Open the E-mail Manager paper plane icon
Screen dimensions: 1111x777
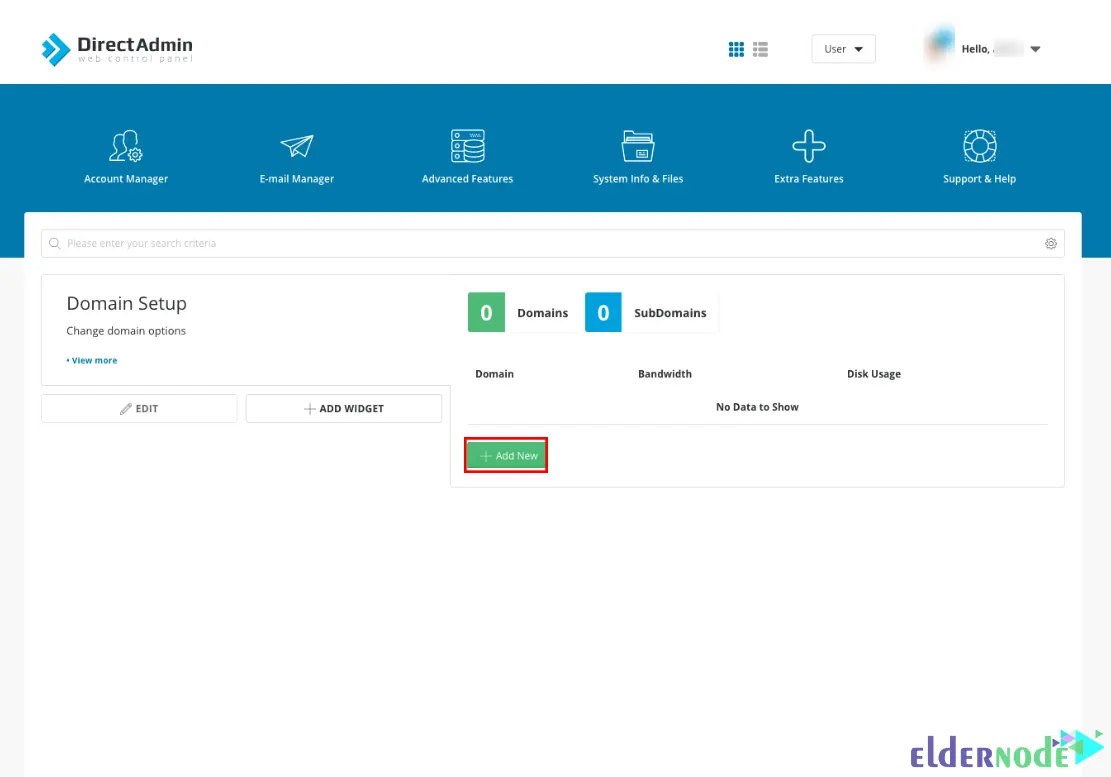pyautogui.click(x=296, y=147)
